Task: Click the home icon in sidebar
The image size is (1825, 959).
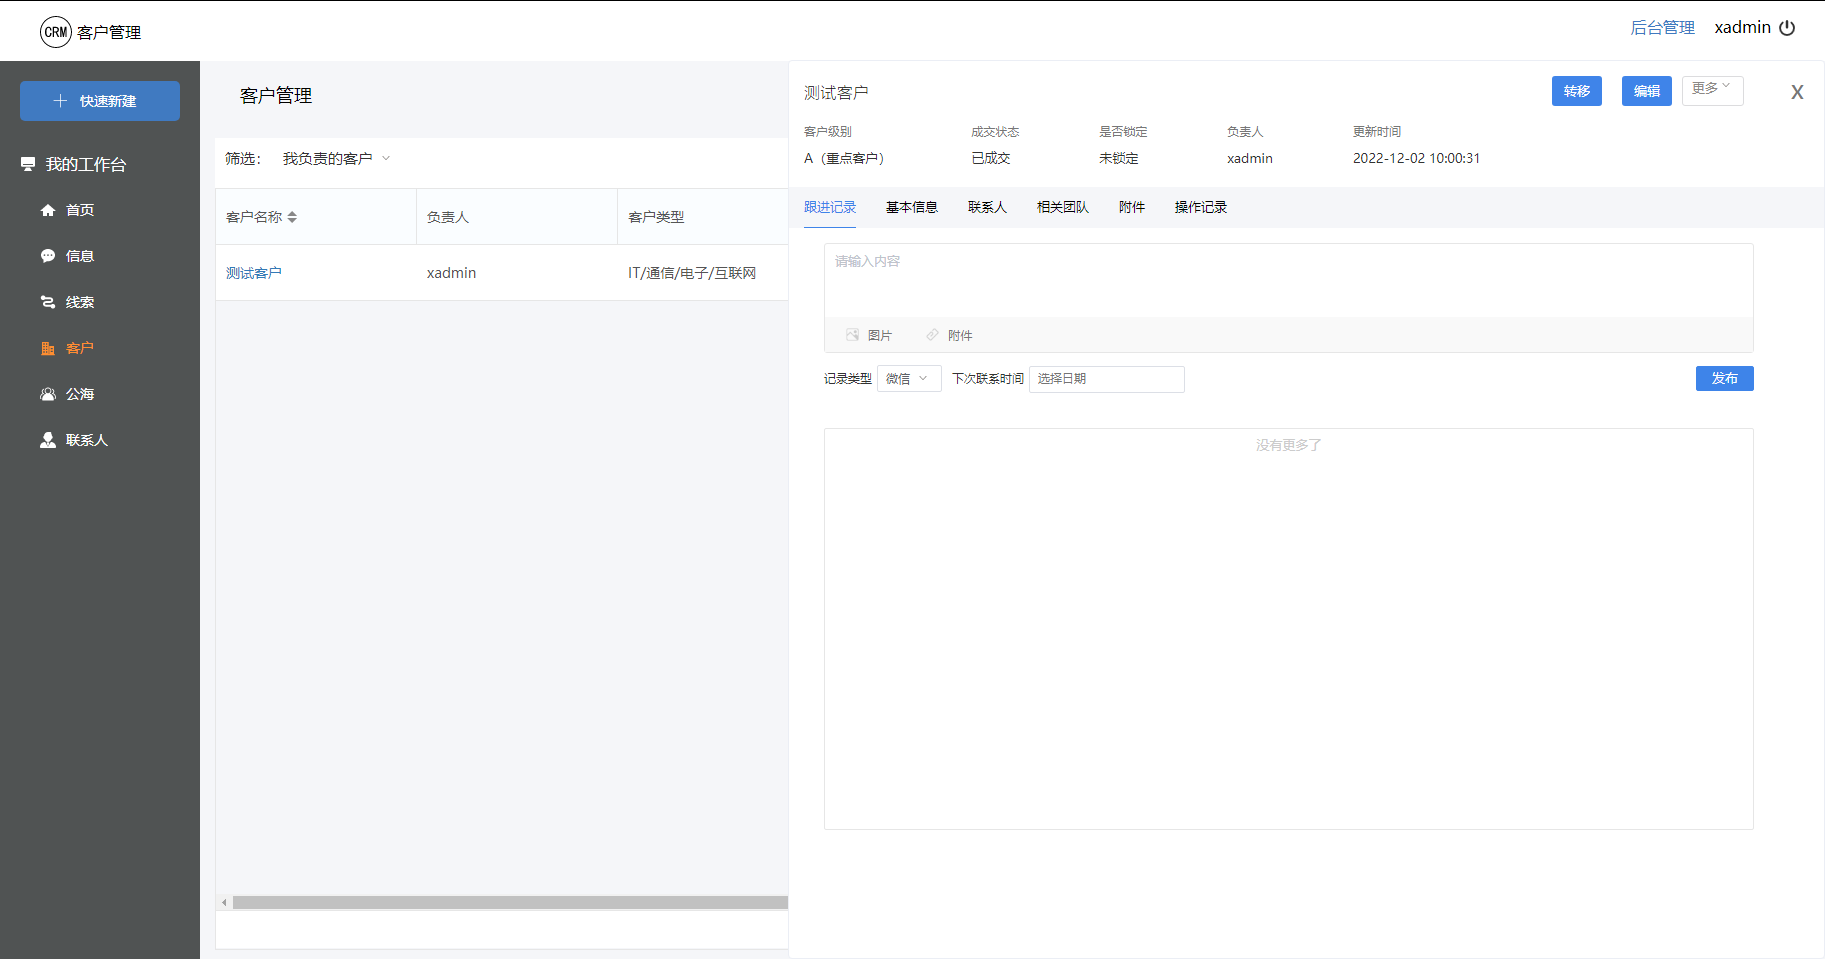Action: click(x=48, y=210)
